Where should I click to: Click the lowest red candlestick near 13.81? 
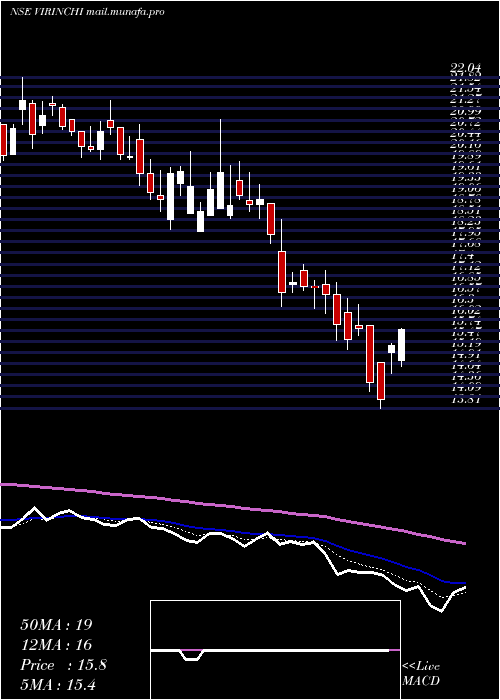coord(381,381)
